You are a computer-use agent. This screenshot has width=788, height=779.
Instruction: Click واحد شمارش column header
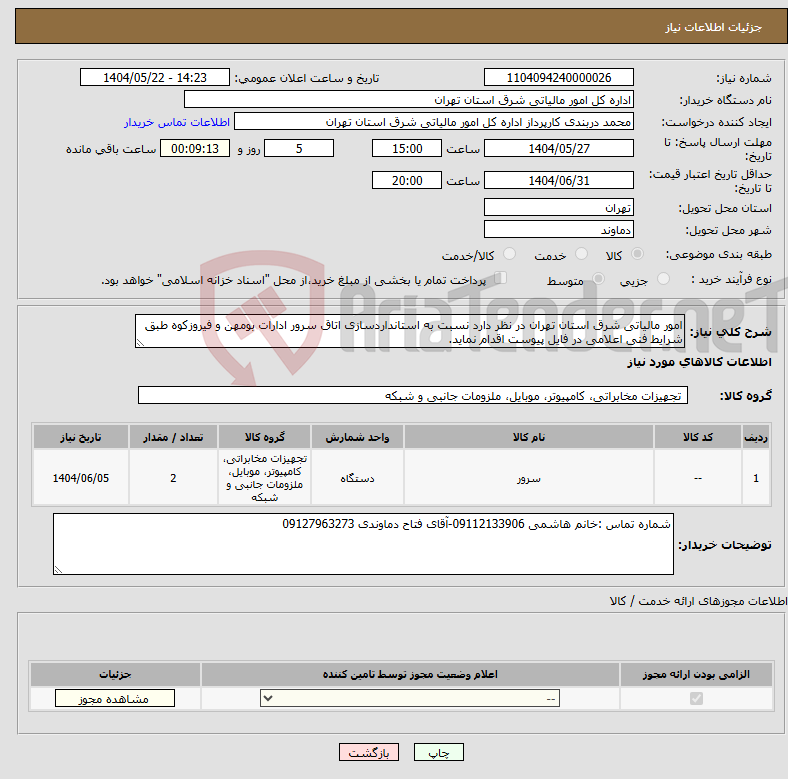point(357,437)
